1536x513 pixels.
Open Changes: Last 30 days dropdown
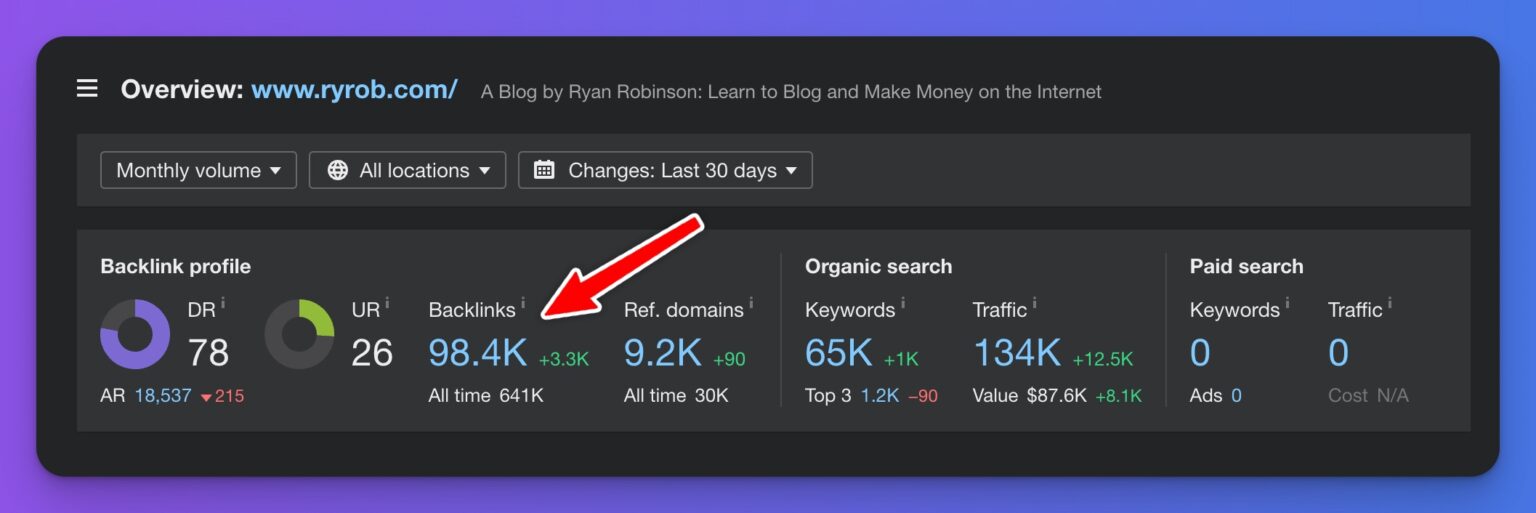tap(665, 170)
